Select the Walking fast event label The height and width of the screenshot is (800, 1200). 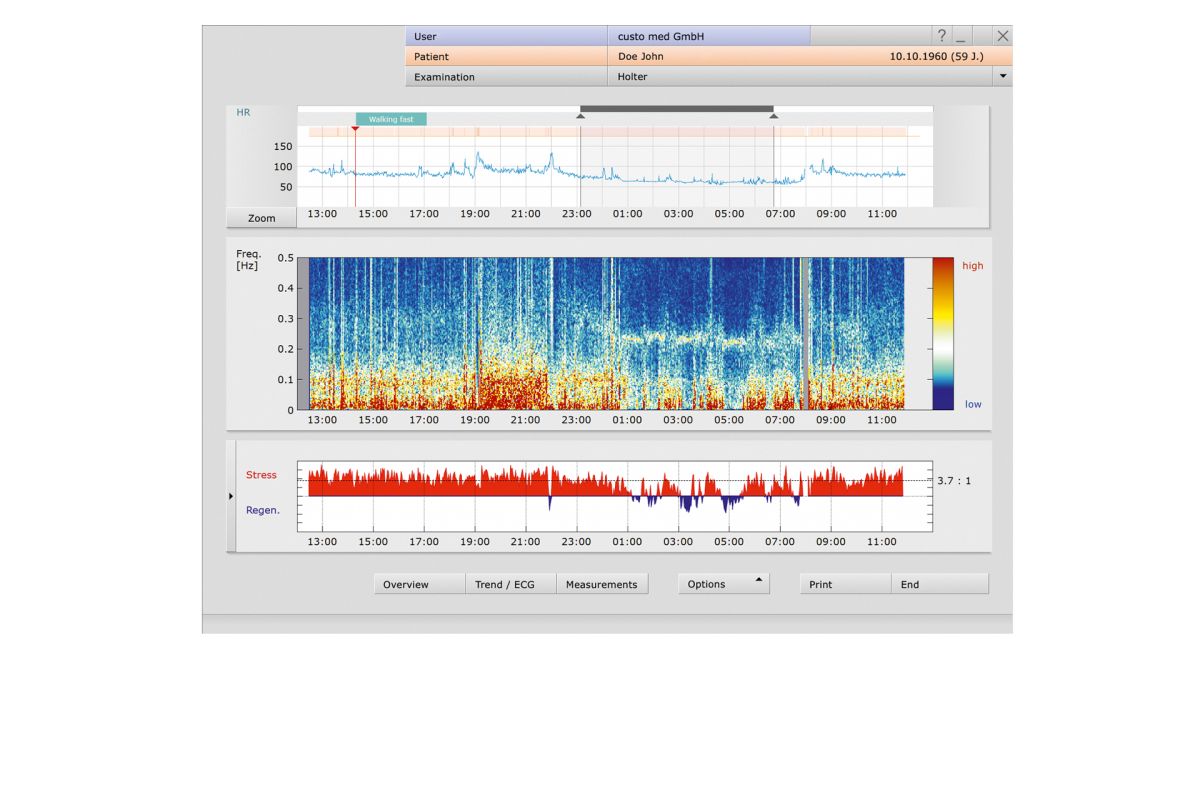[391, 119]
